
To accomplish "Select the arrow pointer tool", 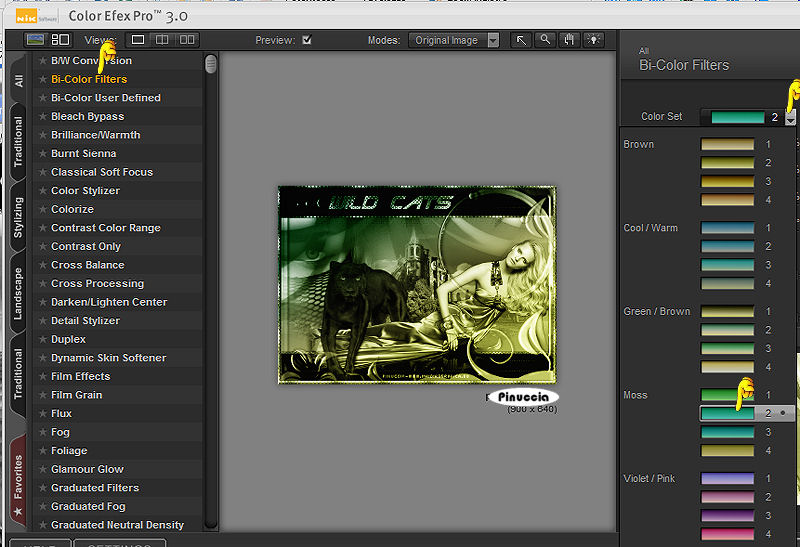I will click(521, 40).
